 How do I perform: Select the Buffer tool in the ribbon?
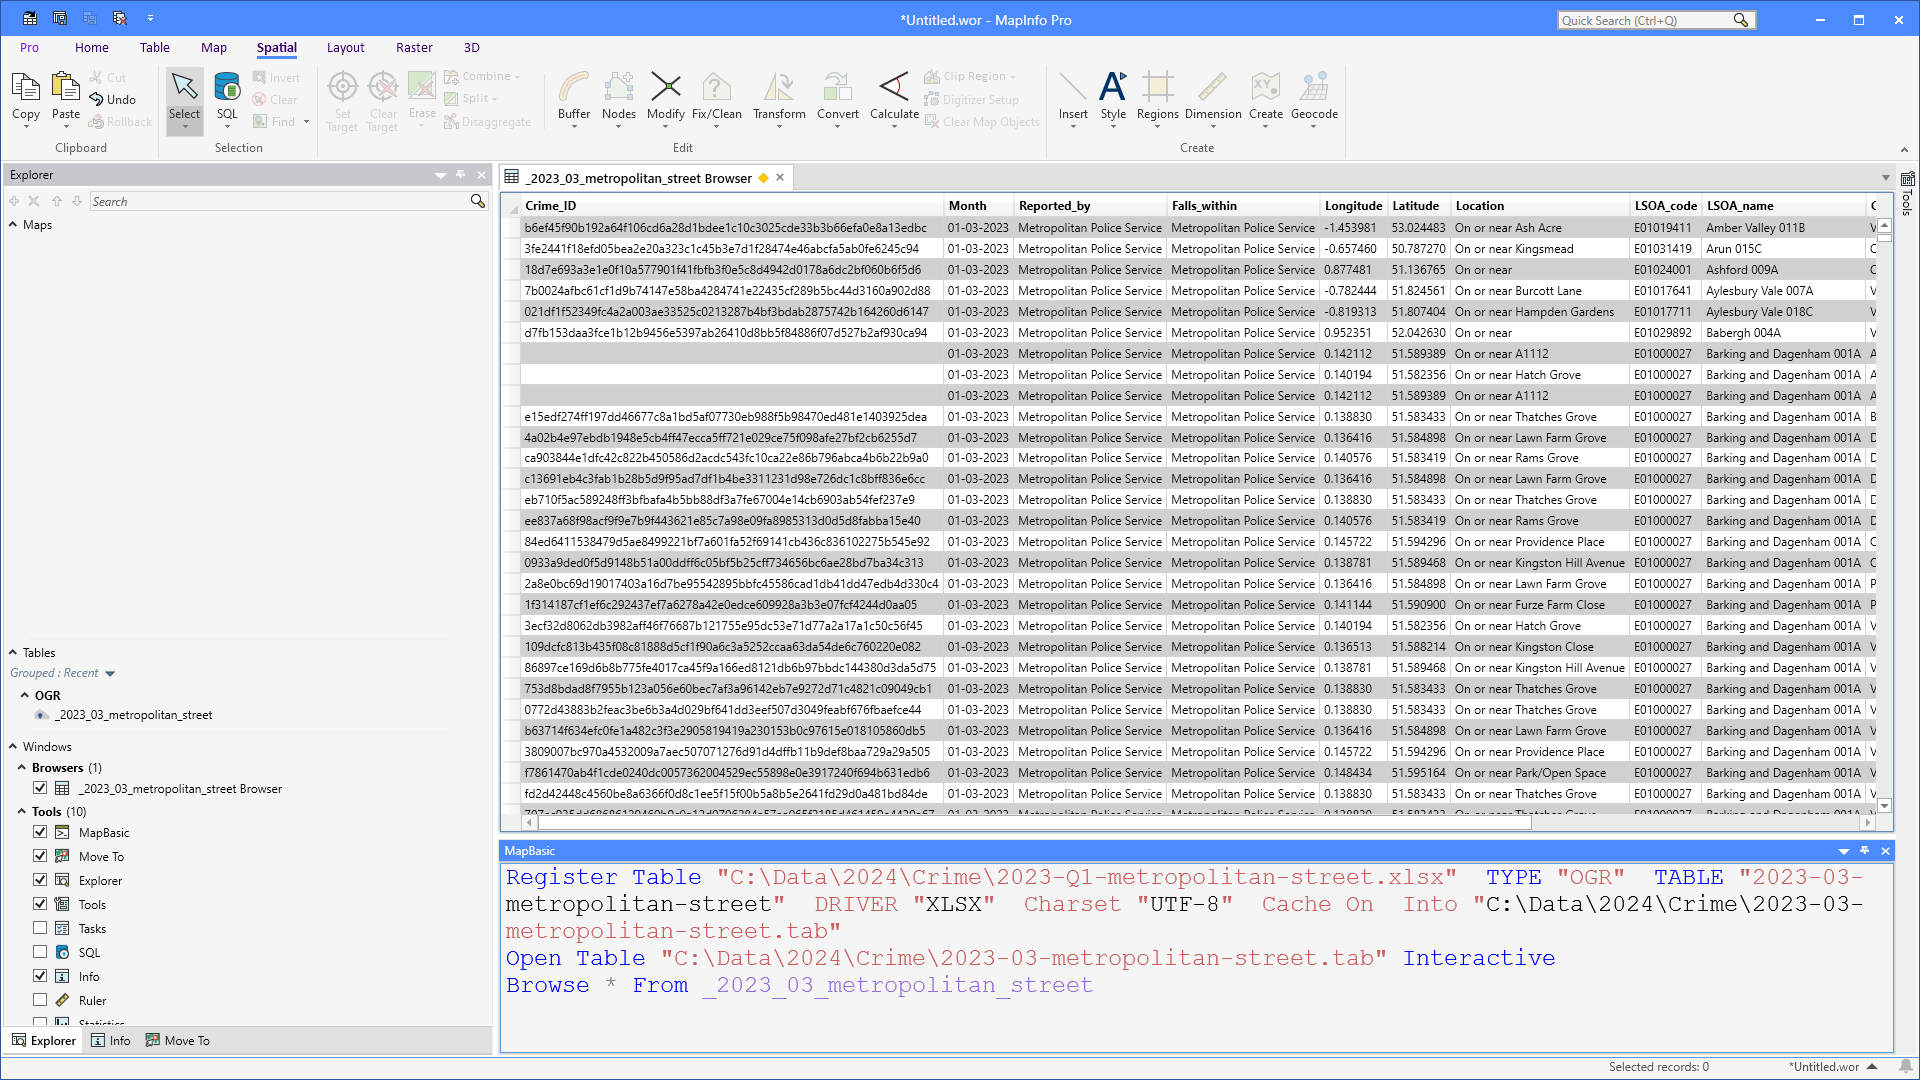click(574, 97)
